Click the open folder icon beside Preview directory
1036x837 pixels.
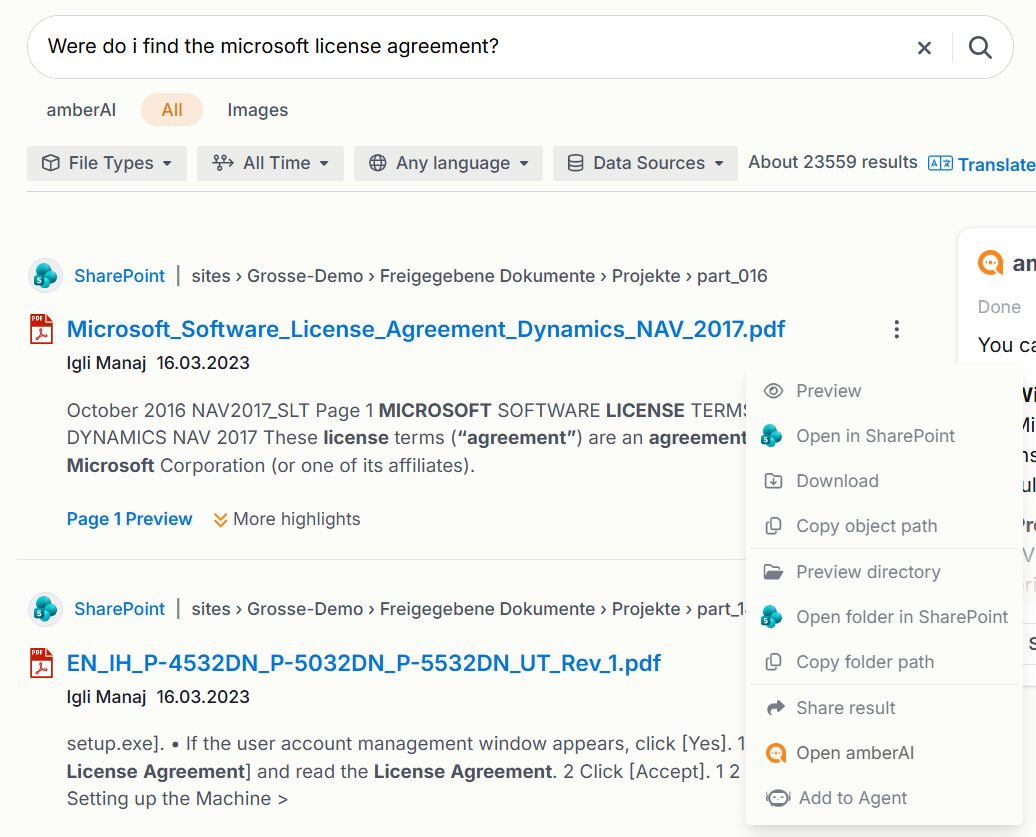pyautogui.click(x=773, y=572)
